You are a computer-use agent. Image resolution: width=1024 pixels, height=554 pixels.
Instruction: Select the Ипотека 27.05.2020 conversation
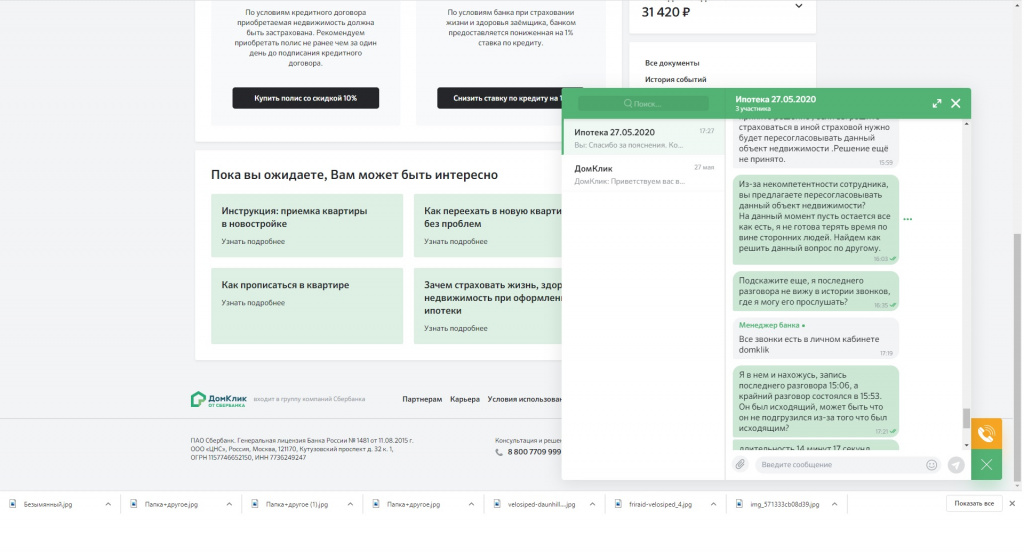[x=644, y=137]
